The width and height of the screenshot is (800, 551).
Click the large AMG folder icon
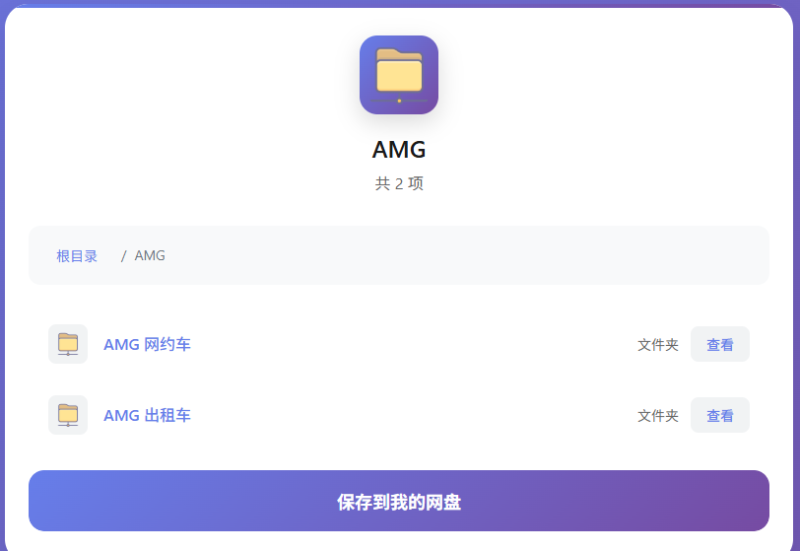click(x=399, y=75)
